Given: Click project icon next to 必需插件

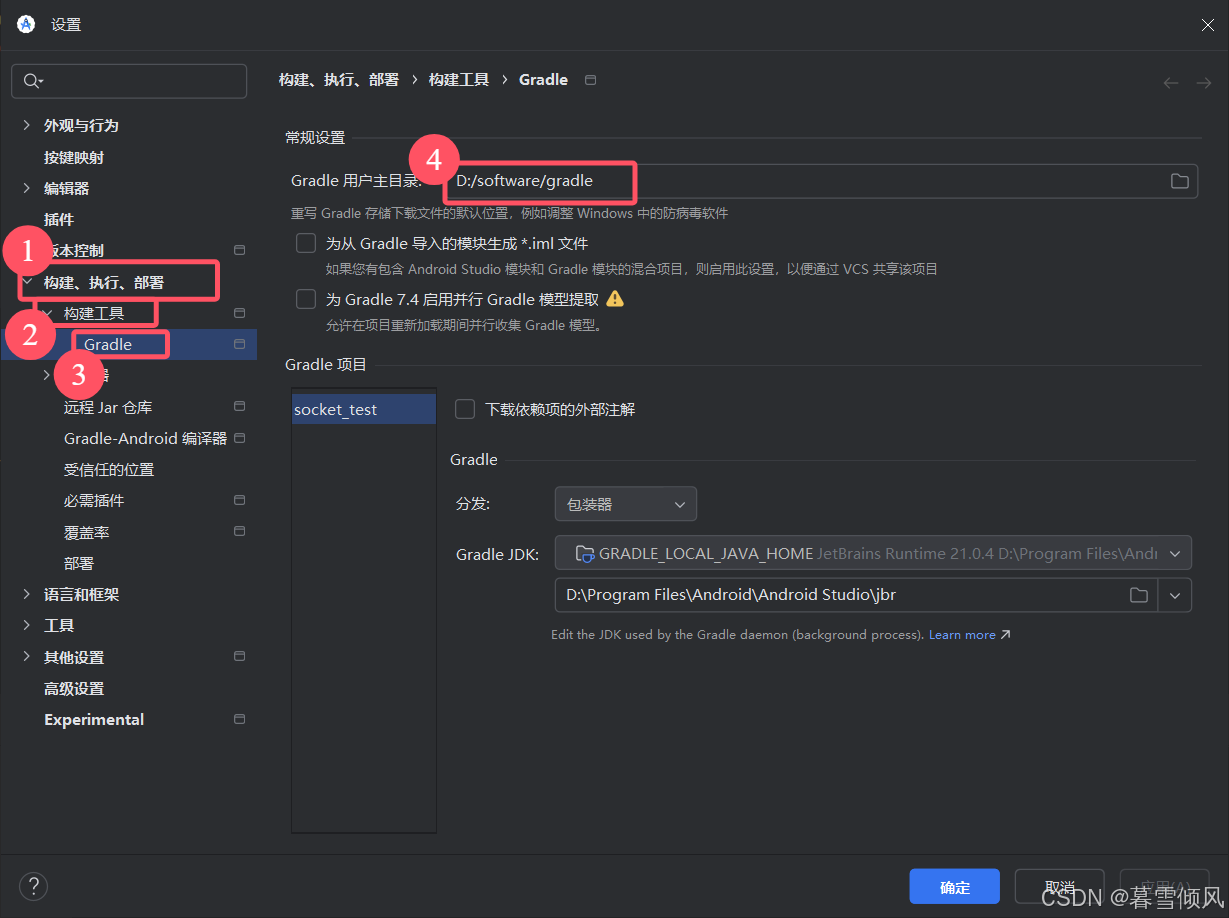Looking at the screenshot, I should coord(239,500).
